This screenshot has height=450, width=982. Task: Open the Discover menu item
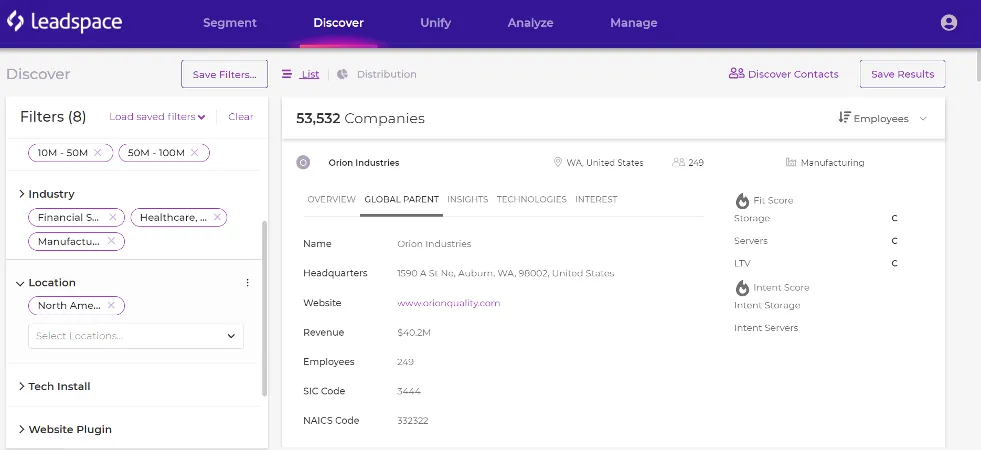[338, 23]
